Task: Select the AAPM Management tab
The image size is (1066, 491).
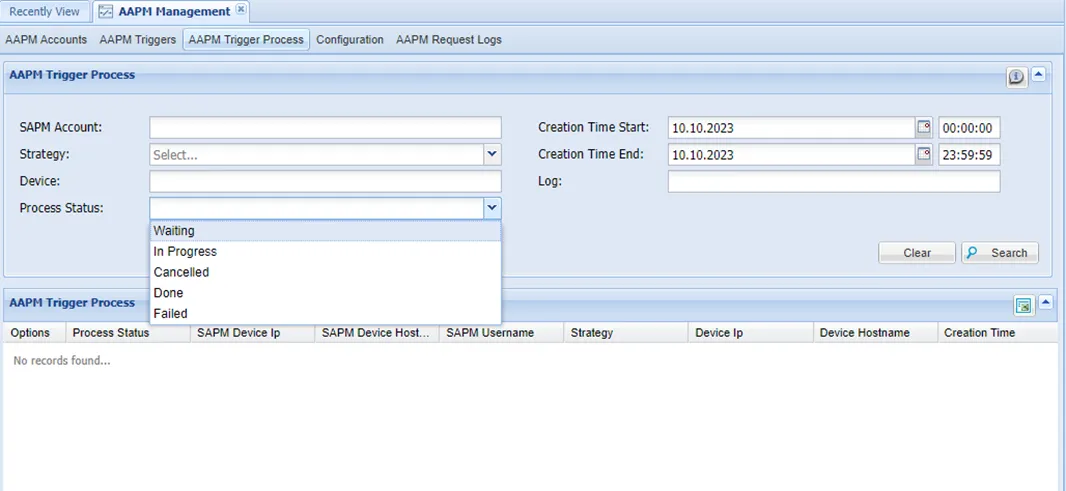Action: (x=171, y=12)
